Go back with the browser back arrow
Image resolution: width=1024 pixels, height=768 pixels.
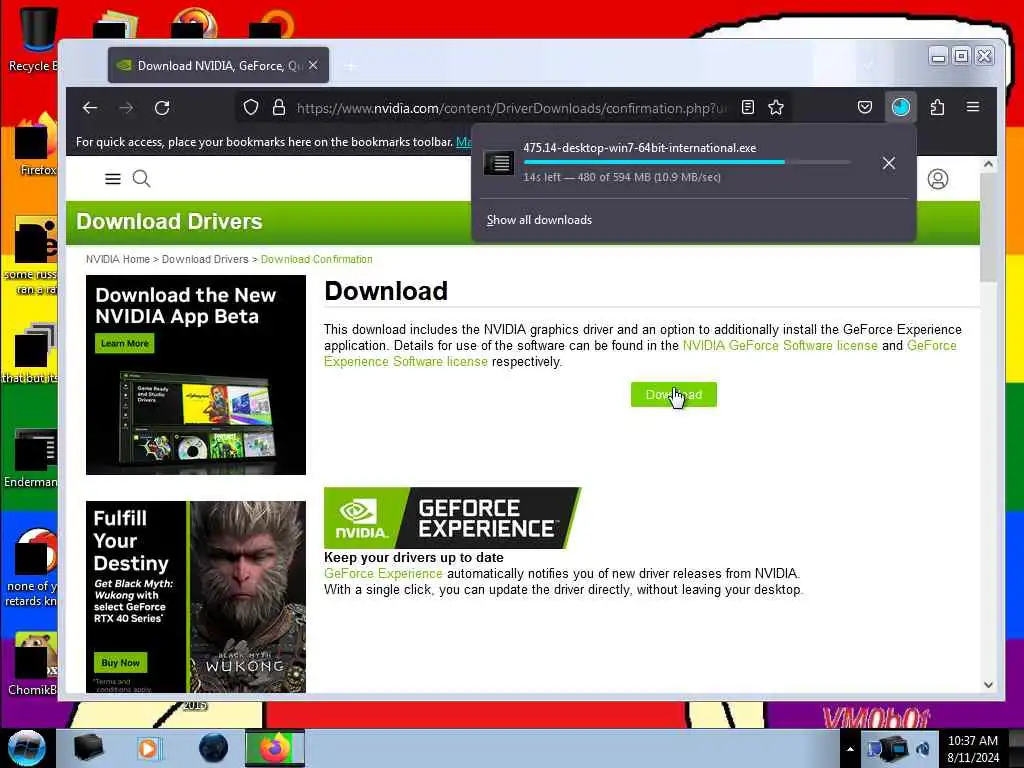point(90,108)
